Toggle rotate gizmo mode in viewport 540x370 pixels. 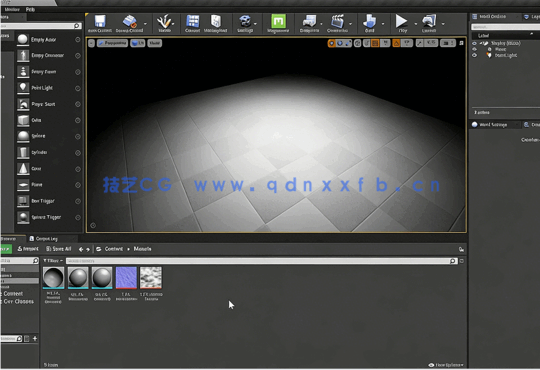(340, 43)
